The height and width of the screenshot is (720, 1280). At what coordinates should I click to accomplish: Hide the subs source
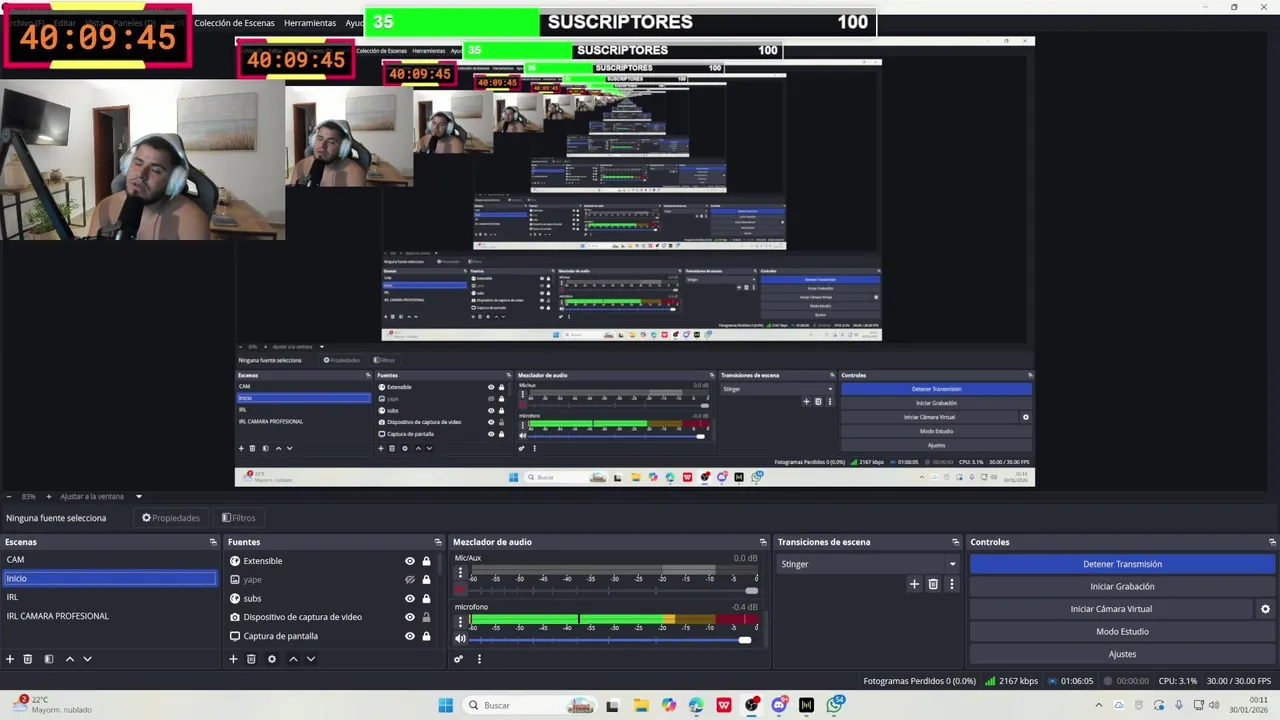click(409, 598)
